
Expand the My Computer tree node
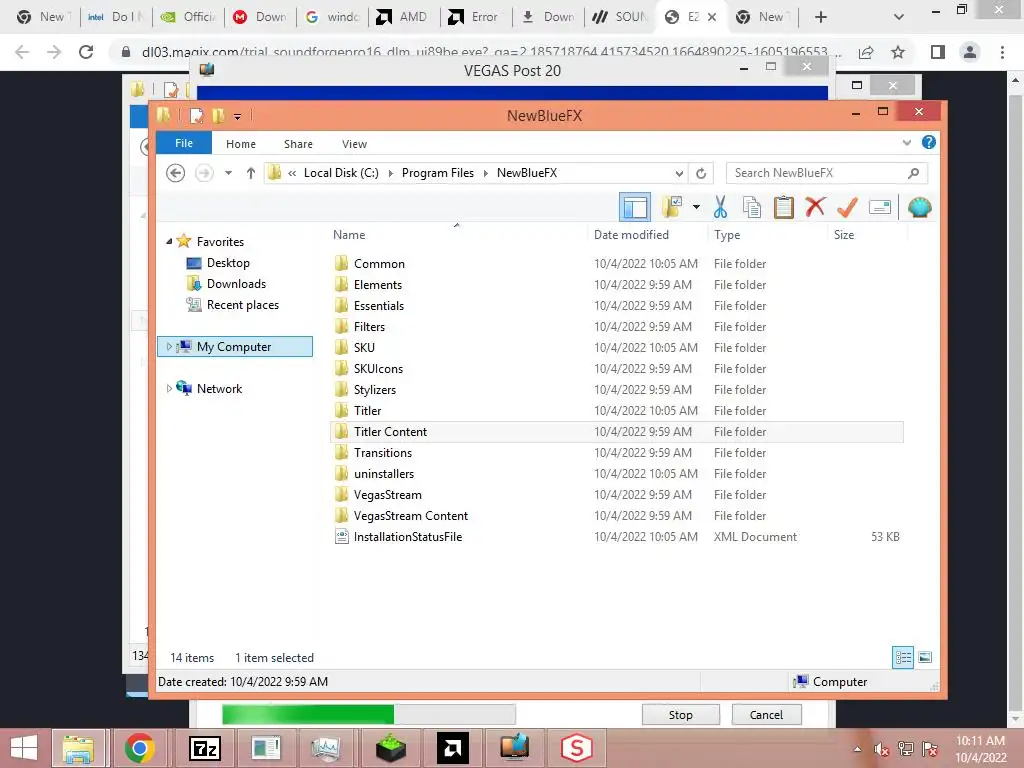[x=169, y=347]
